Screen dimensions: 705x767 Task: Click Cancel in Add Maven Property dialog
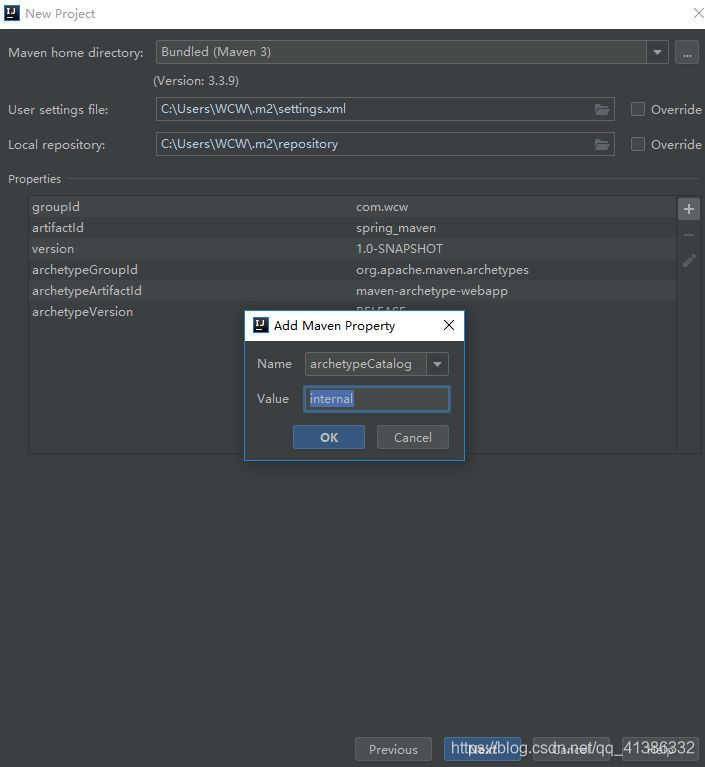click(x=412, y=437)
